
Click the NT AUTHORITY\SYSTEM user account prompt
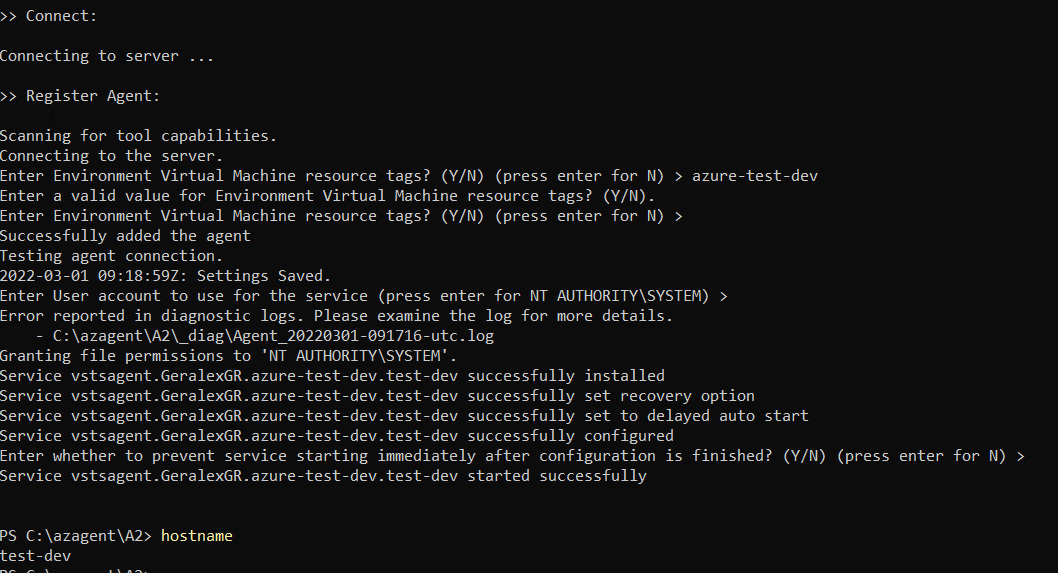(x=364, y=296)
